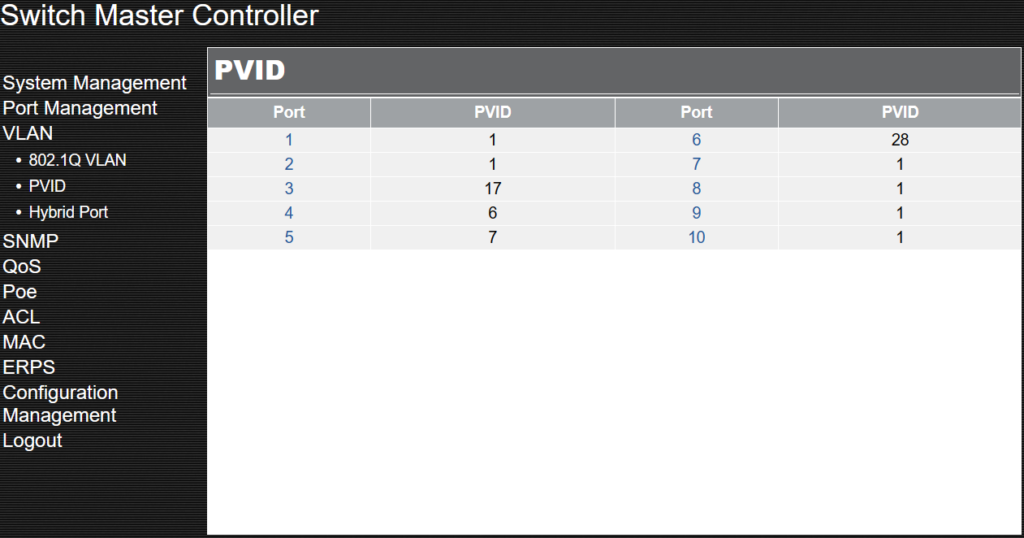Open the ACL settings menu
This screenshot has width=1024, height=538.
coord(21,317)
